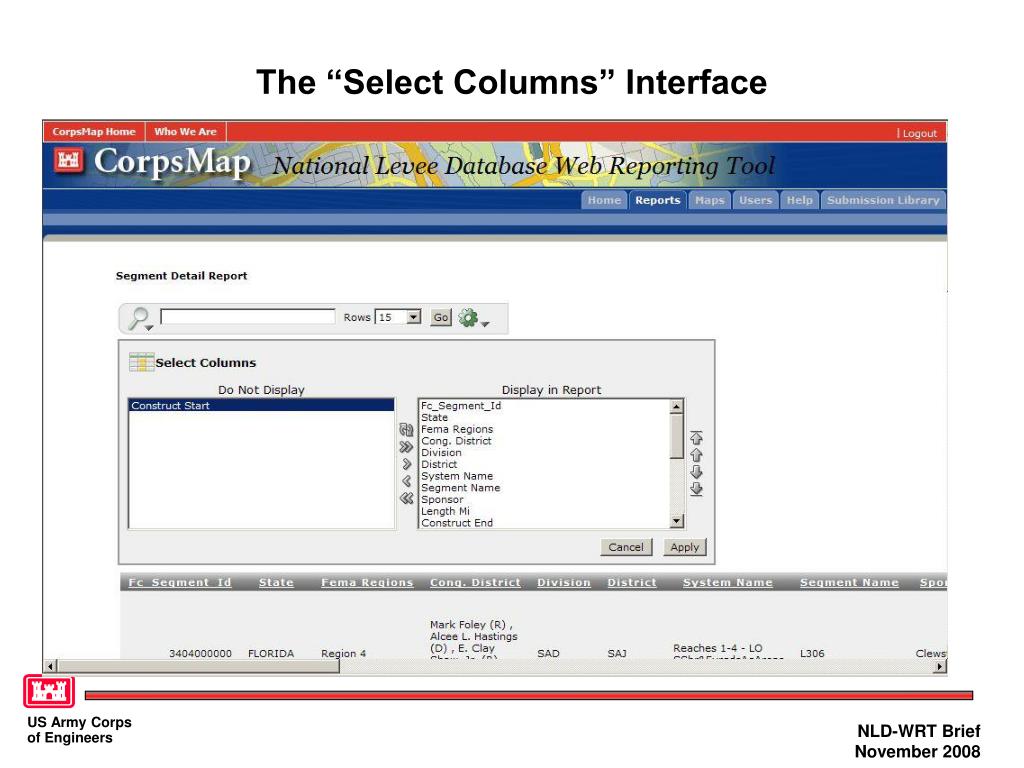This screenshot has width=1024, height=768.
Task: Sort by Fc Segment Id column header
Action: click(180, 583)
